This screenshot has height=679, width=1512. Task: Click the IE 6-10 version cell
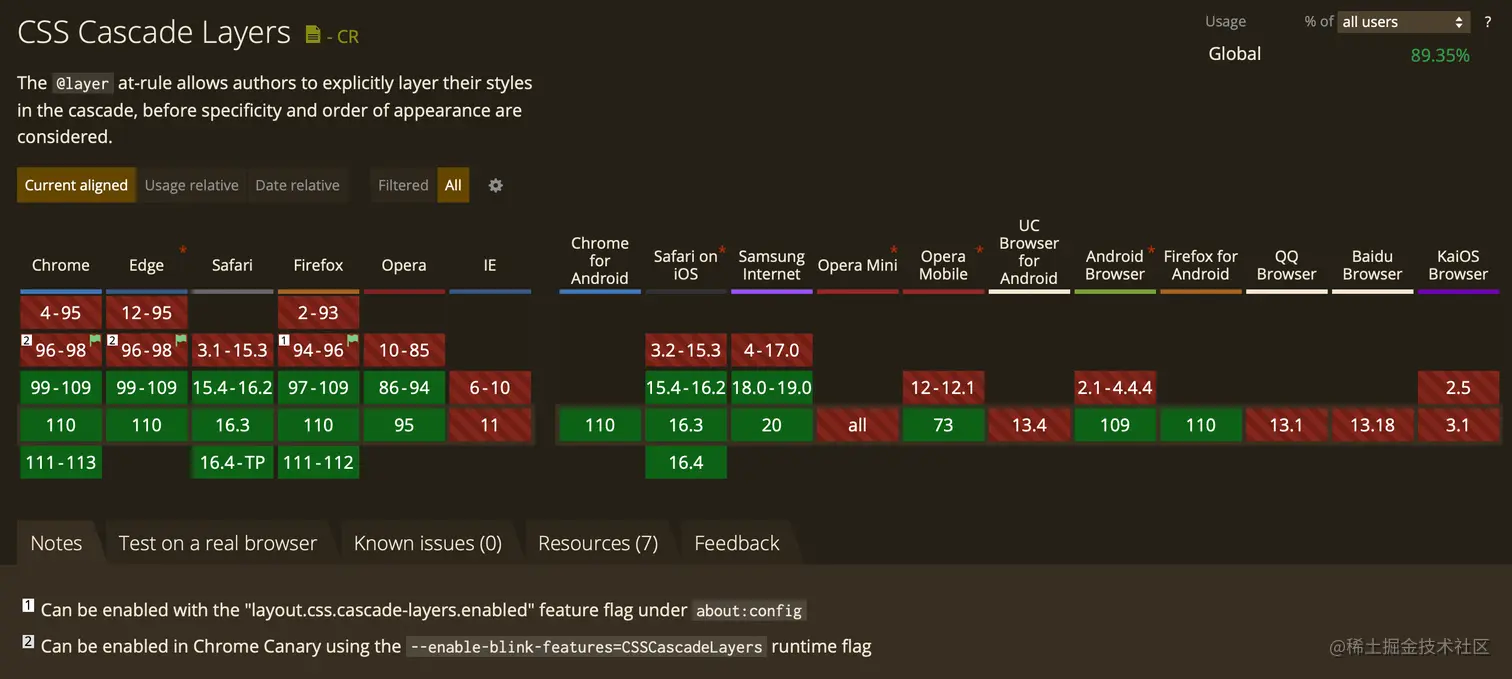tap(490, 388)
